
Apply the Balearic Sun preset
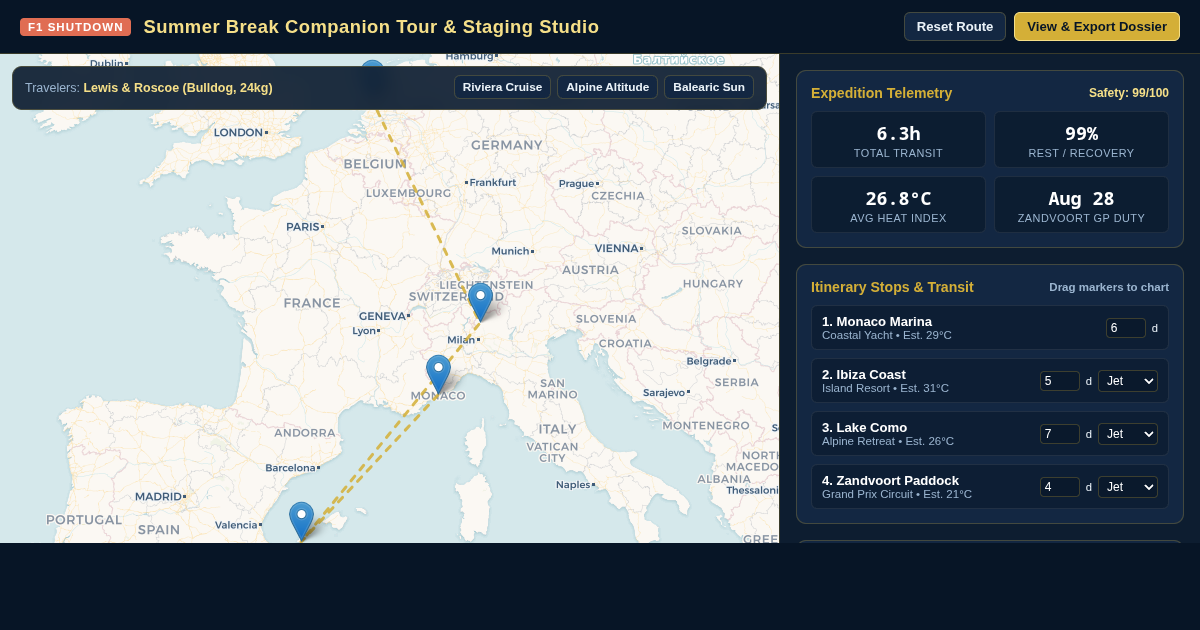point(709,87)
